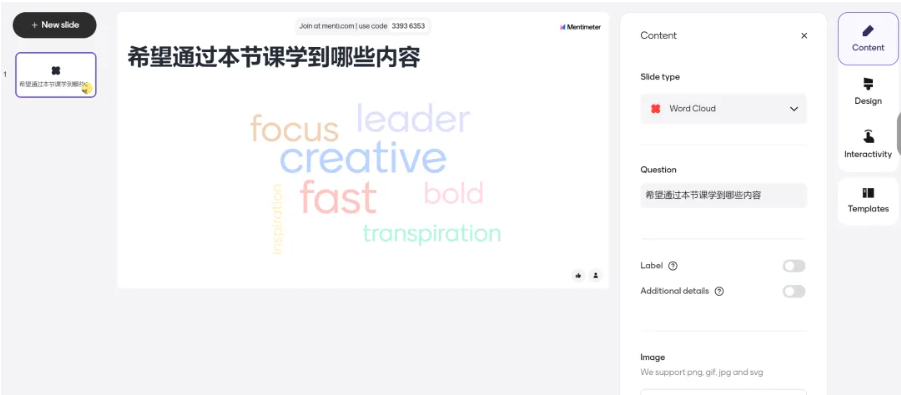Viewport: 901px width, 395px height.
Task: Toggle the Additional details switch
Action: pos(794,292)
